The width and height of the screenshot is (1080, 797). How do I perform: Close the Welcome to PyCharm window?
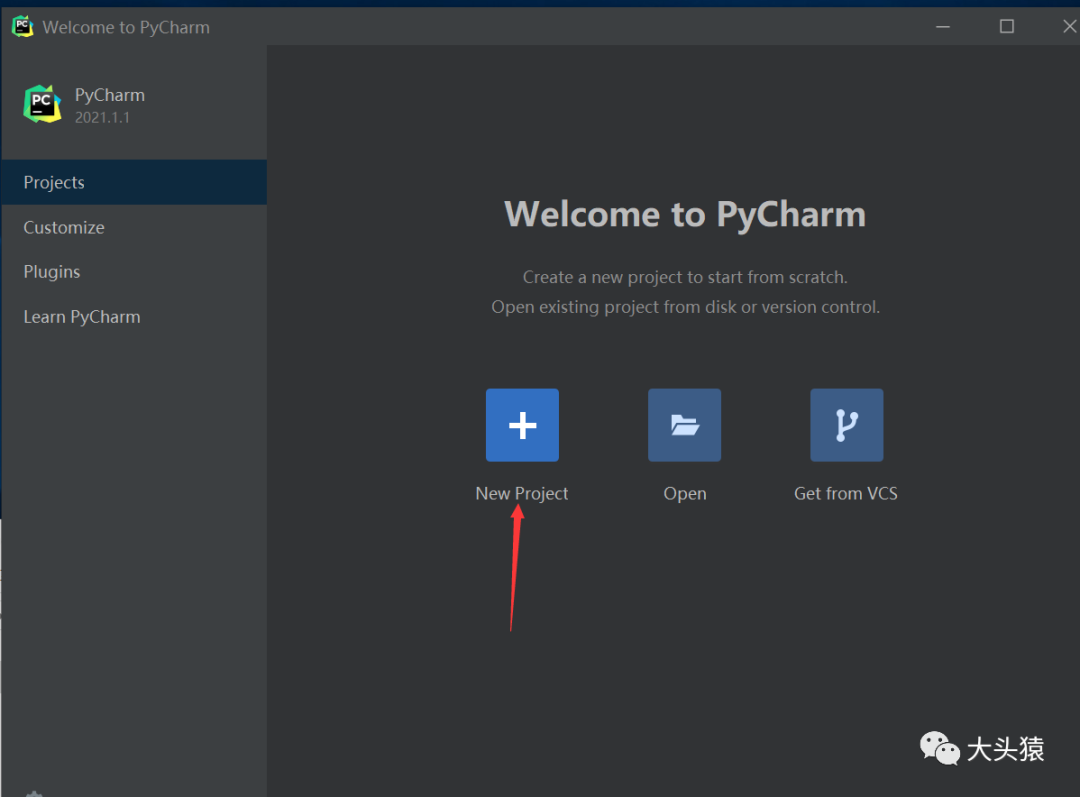(1068, 27)
